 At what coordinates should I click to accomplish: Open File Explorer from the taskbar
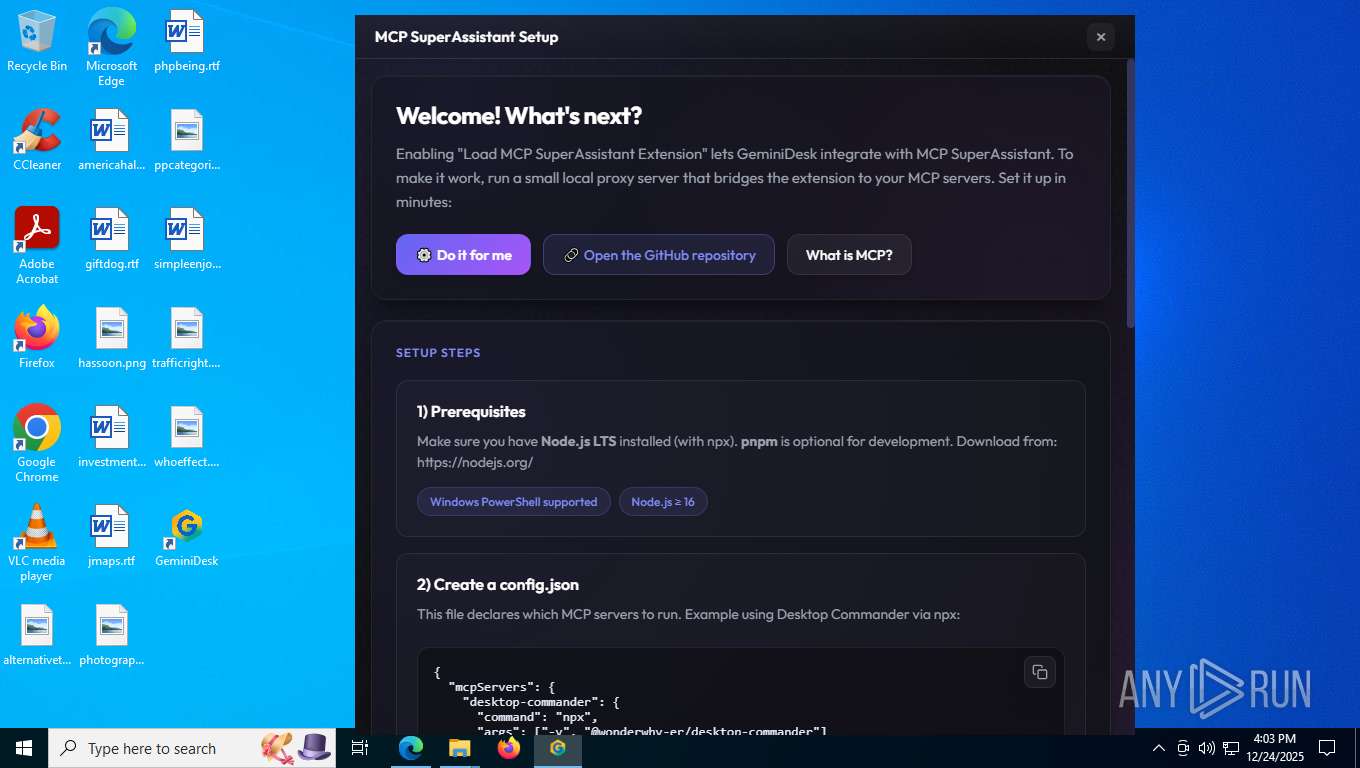pos(459,748)
